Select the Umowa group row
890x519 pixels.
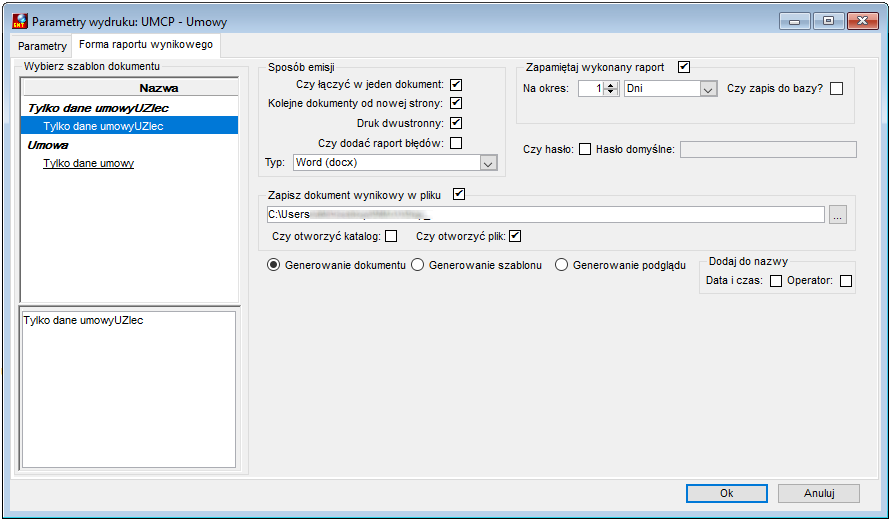[x=48, y=145]
